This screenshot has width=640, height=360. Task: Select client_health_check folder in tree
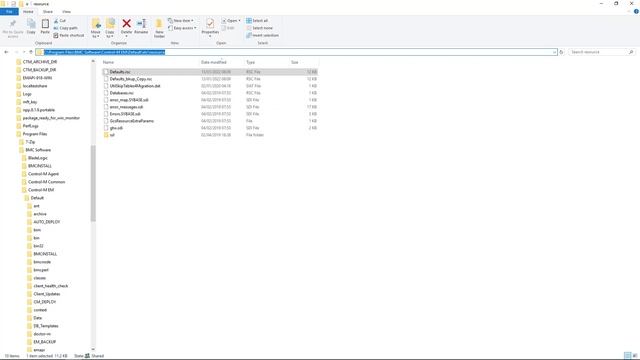(x=51, y=286)
